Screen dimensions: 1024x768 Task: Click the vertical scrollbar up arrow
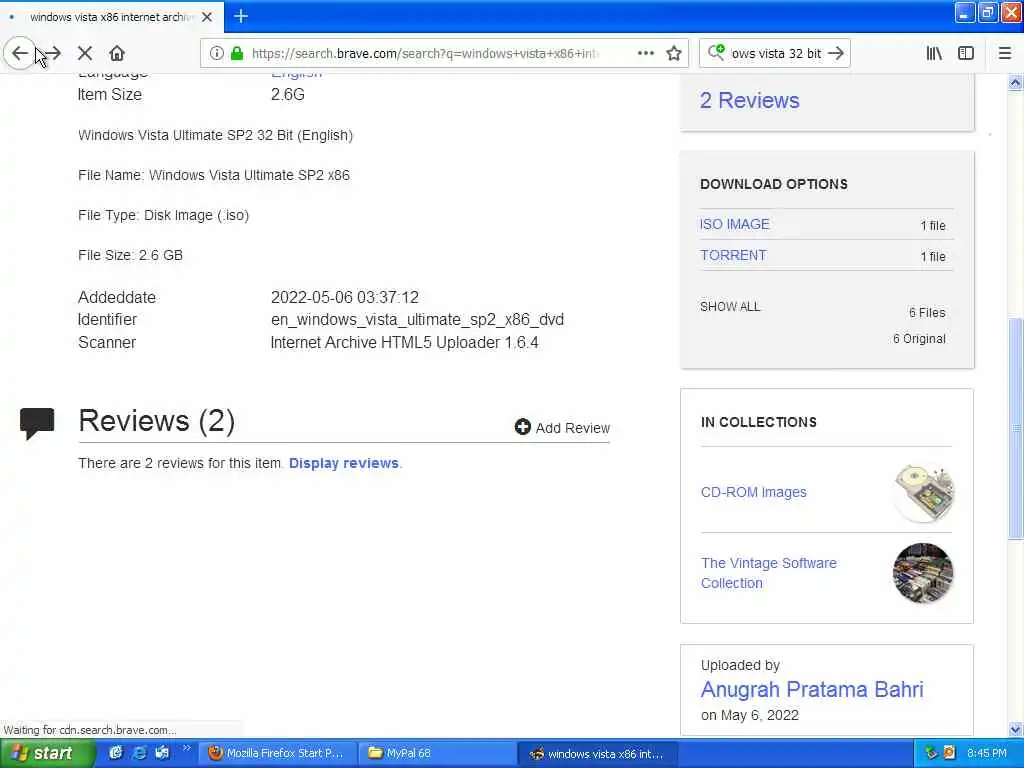click(1016, 82)
